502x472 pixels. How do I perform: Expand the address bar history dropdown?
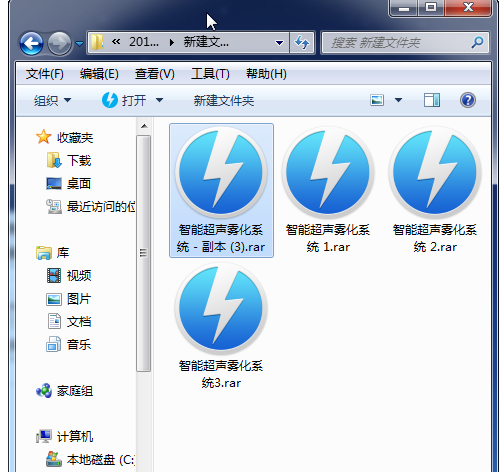click(x=279, y=43)
